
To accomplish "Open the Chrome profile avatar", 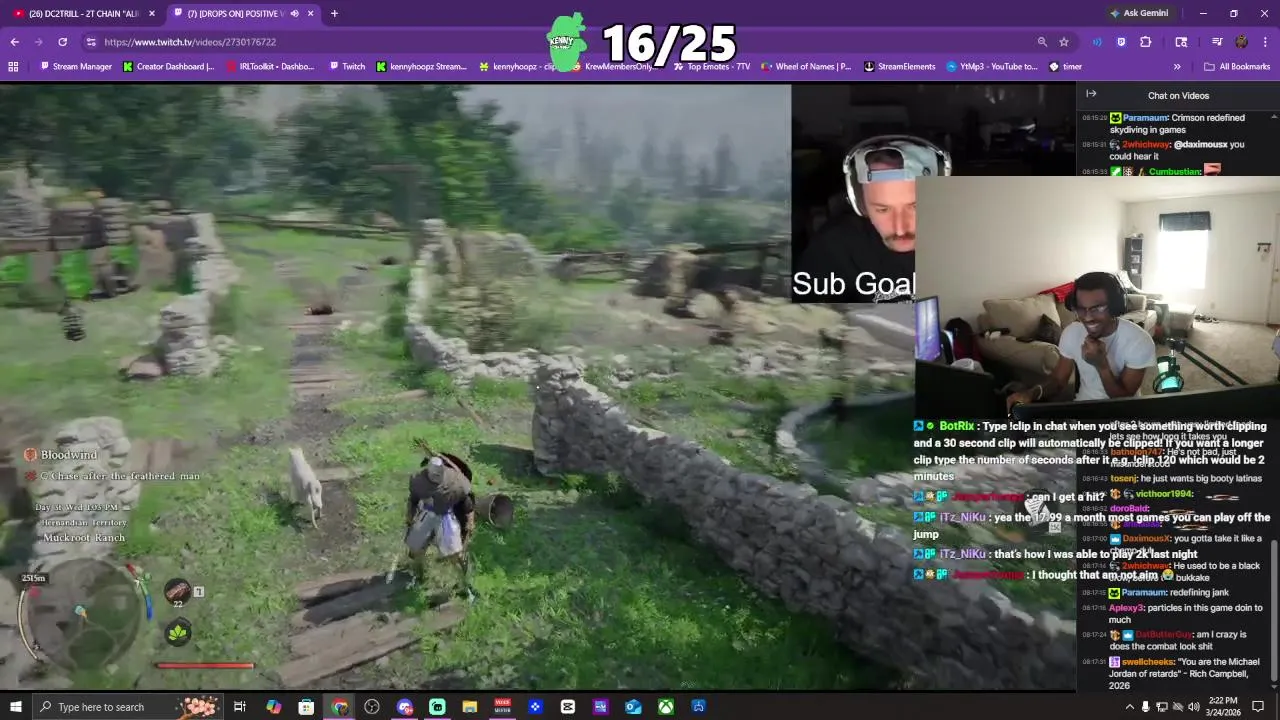I will (x=1241, y=42).
